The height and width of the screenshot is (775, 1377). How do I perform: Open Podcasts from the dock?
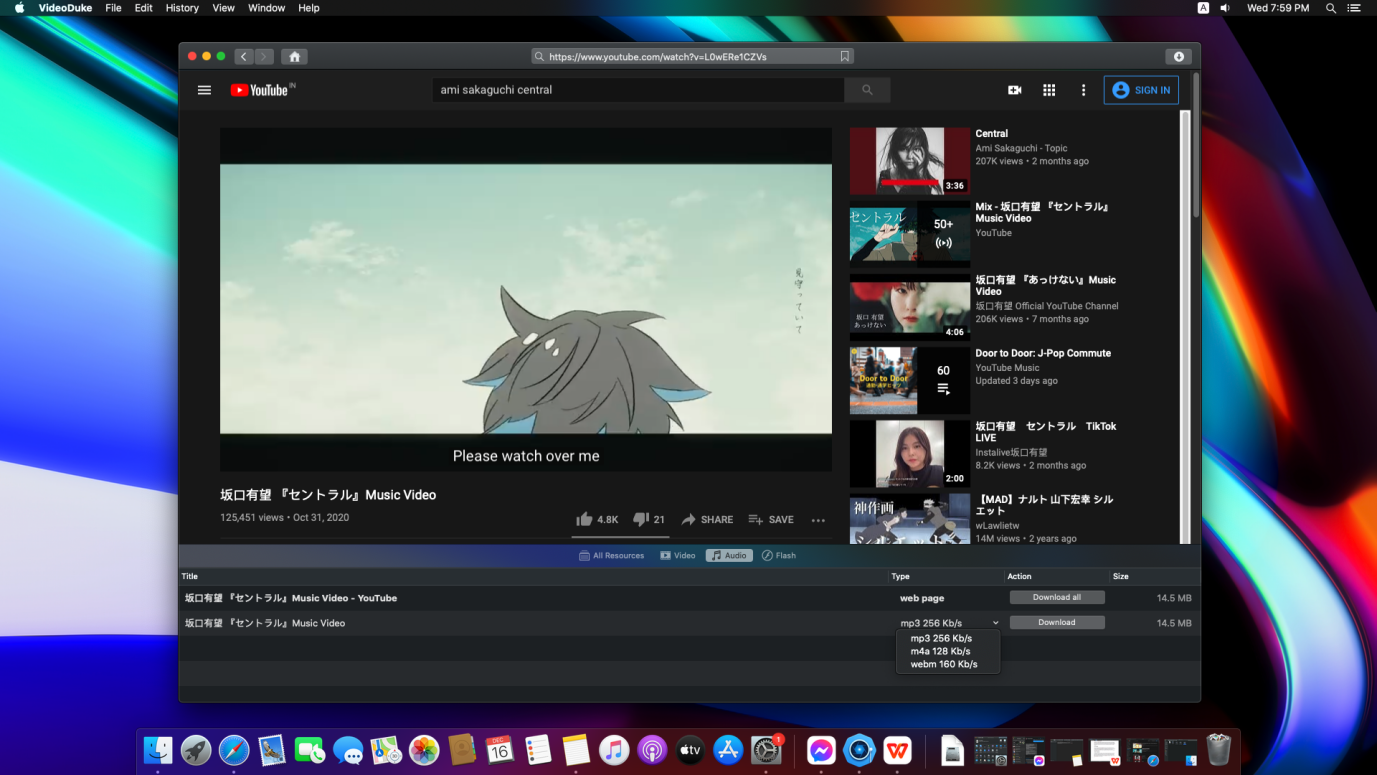coord(652,750)
